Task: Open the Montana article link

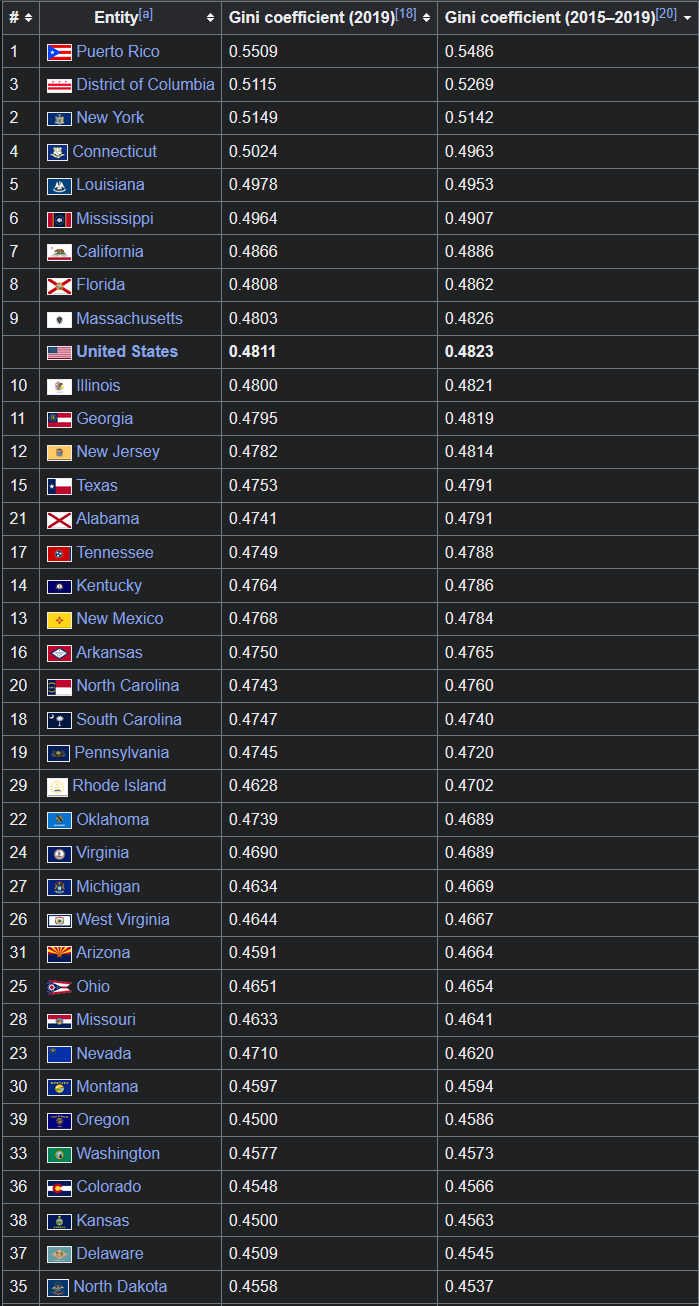Action: tap(108, 1087)
